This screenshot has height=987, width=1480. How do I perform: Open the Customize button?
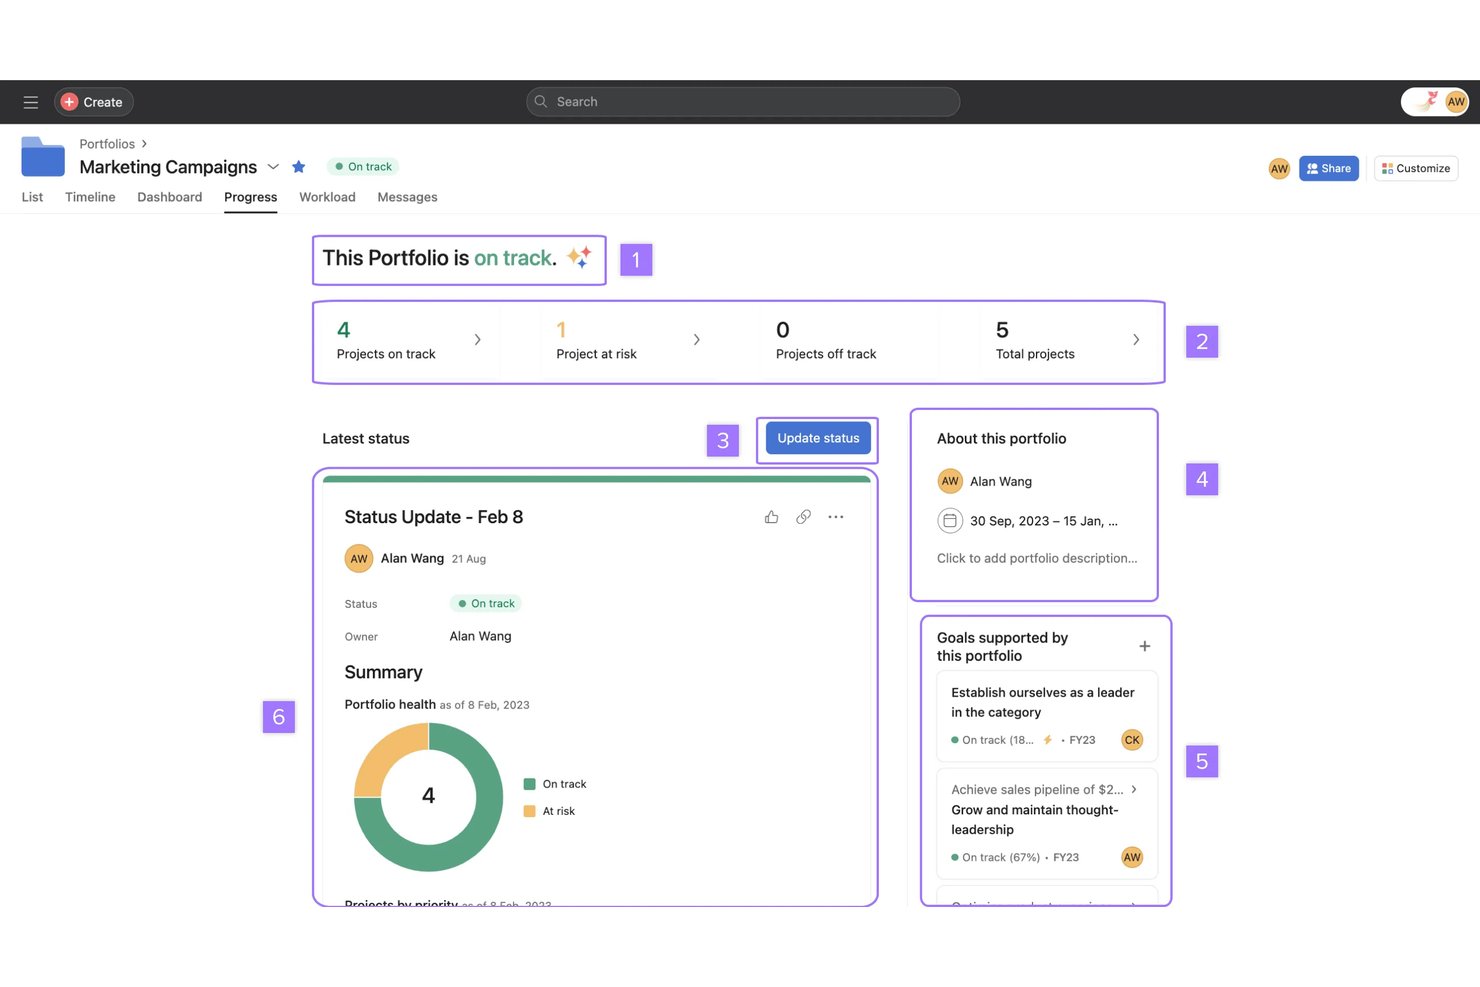point(1416,169)
